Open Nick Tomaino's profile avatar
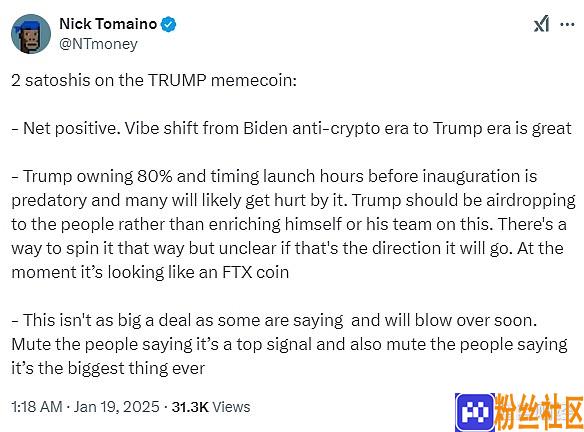This screenshot has height=432, width=584. coord(31,34)
